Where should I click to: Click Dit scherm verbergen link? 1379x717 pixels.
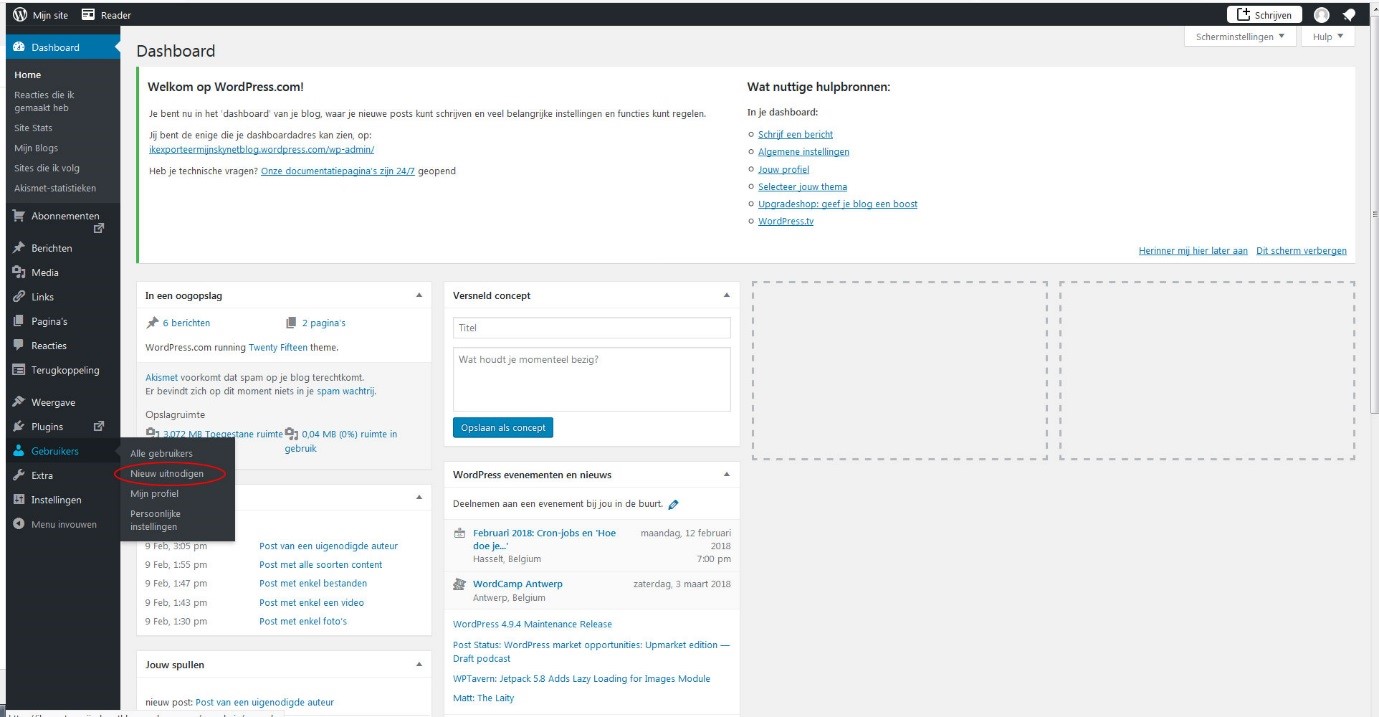coord(1301,251)
